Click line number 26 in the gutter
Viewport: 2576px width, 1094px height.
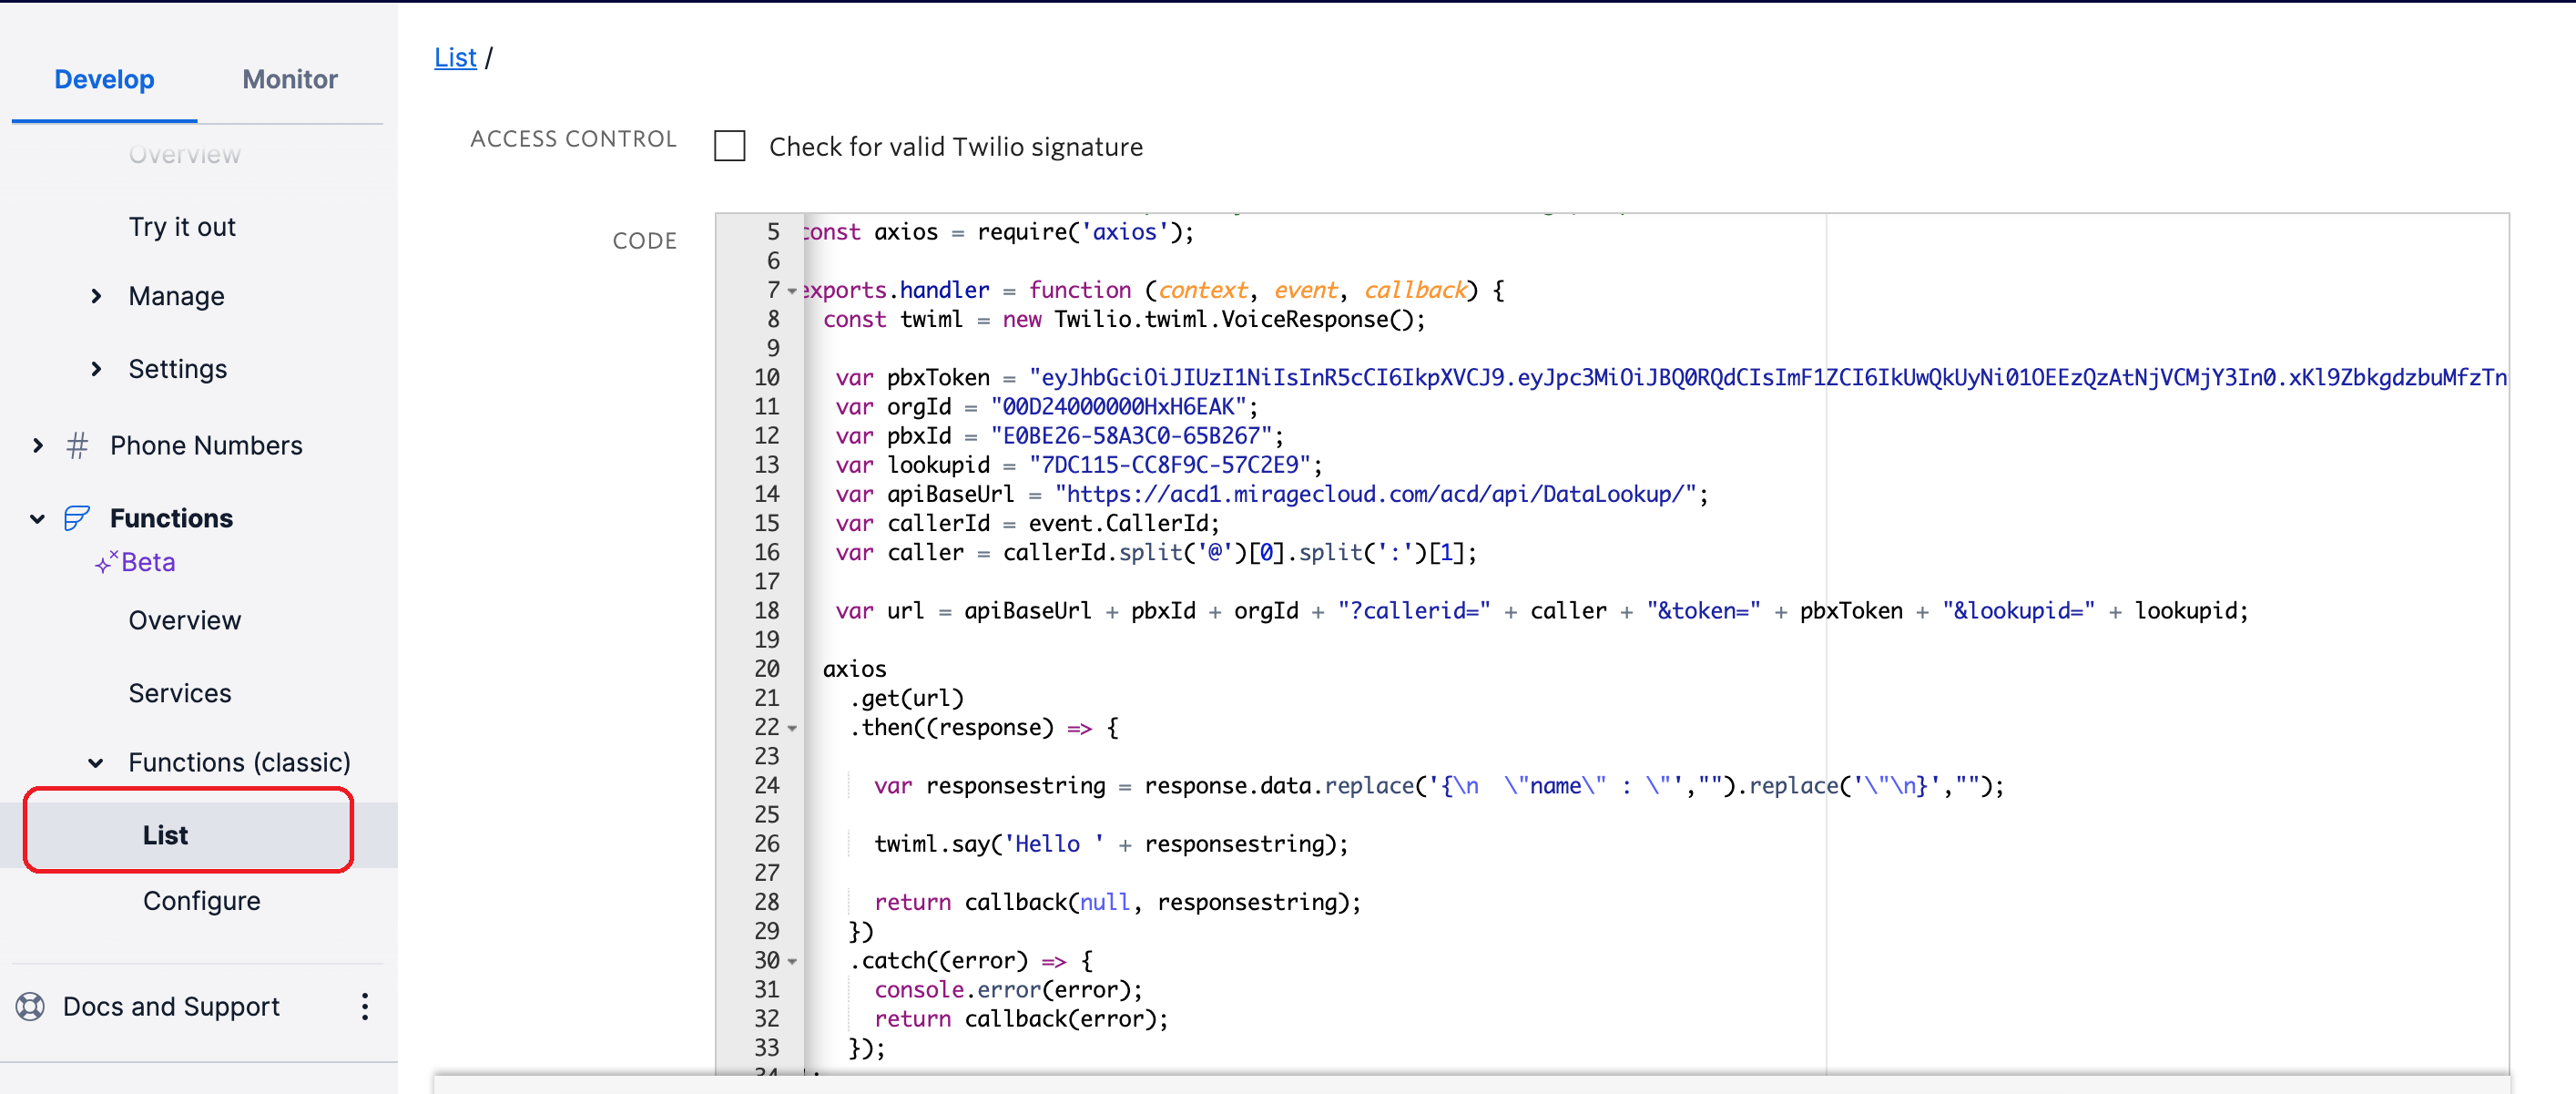point(766,843)
